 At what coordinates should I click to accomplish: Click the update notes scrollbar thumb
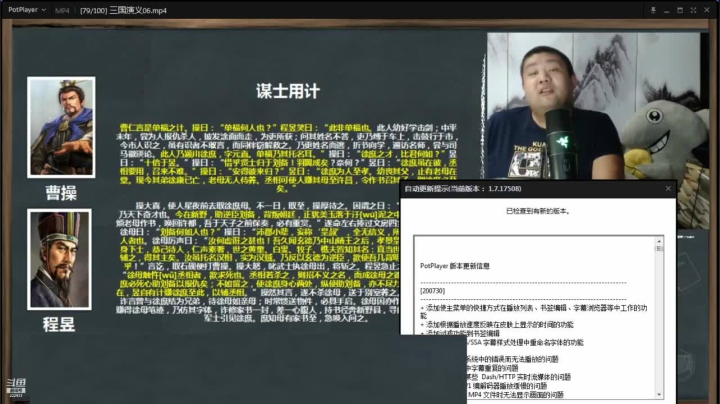[x=659, y=248]
